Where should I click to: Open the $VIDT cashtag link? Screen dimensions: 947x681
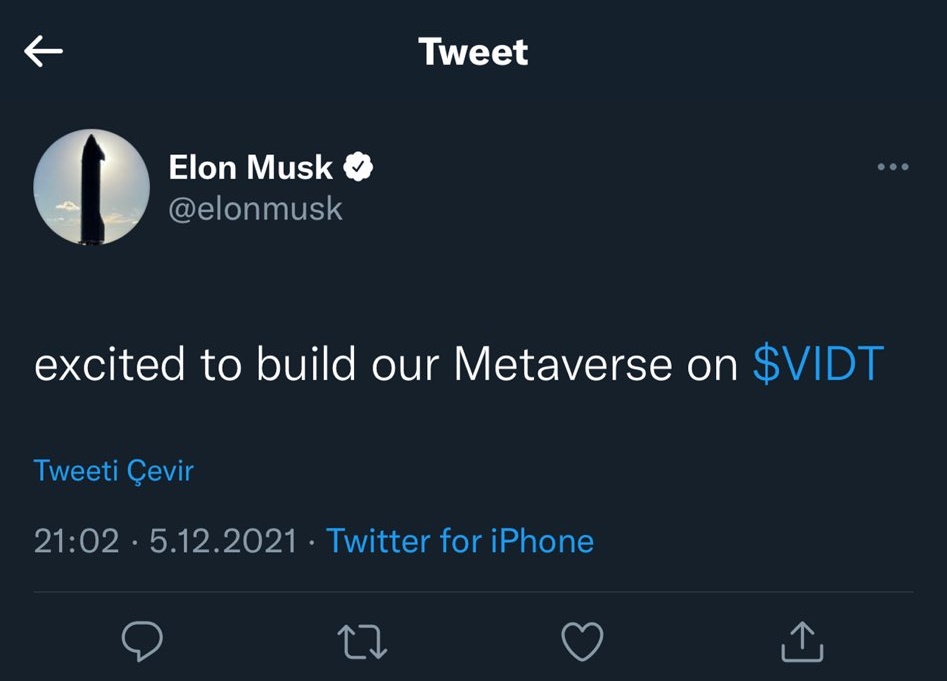point(818,366)
